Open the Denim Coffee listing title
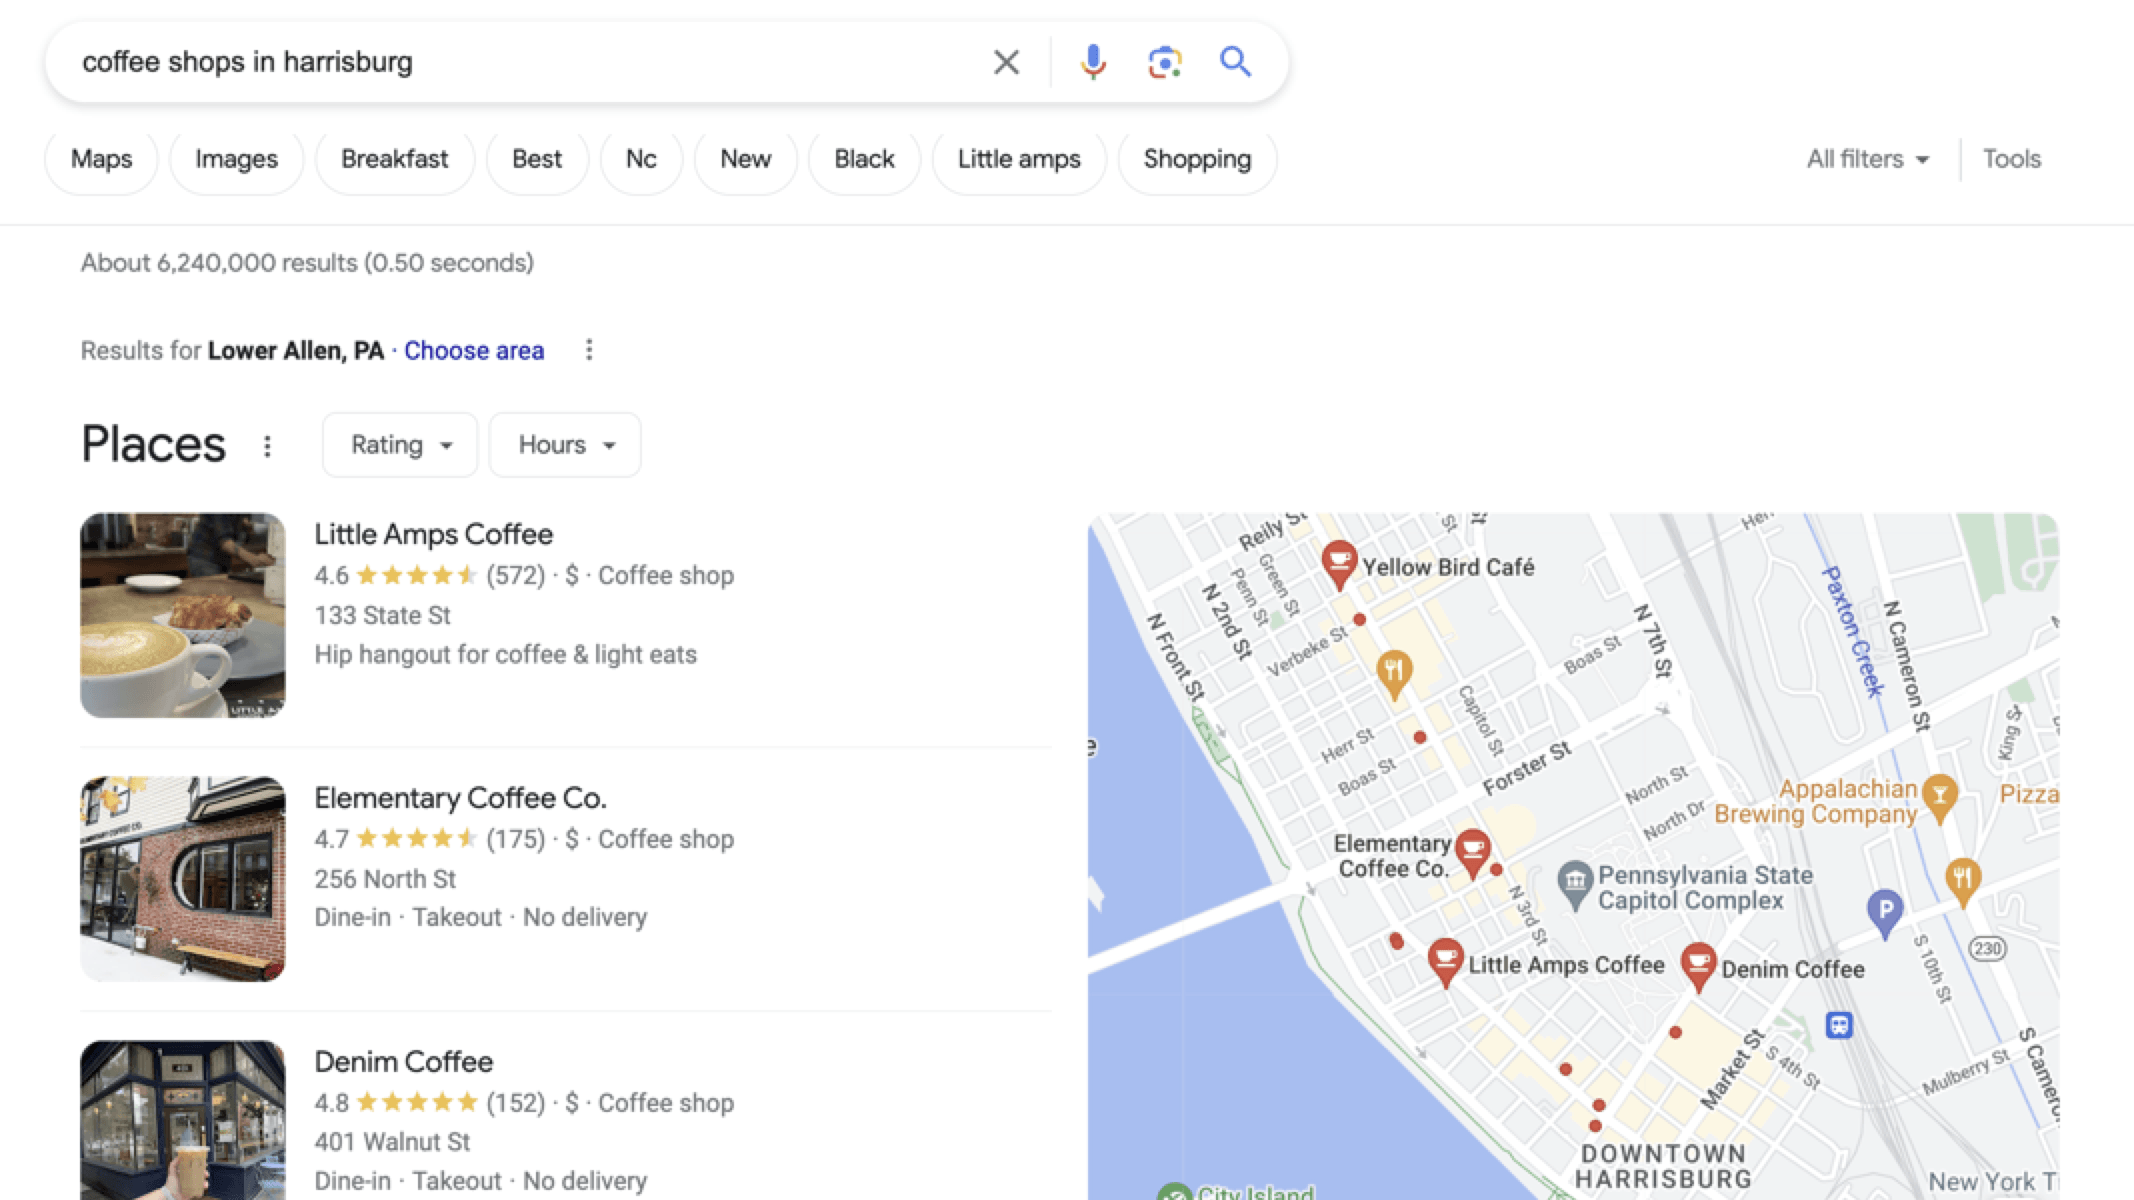The width and height of the screenshot is (2134, 1200). point(403,1062)
